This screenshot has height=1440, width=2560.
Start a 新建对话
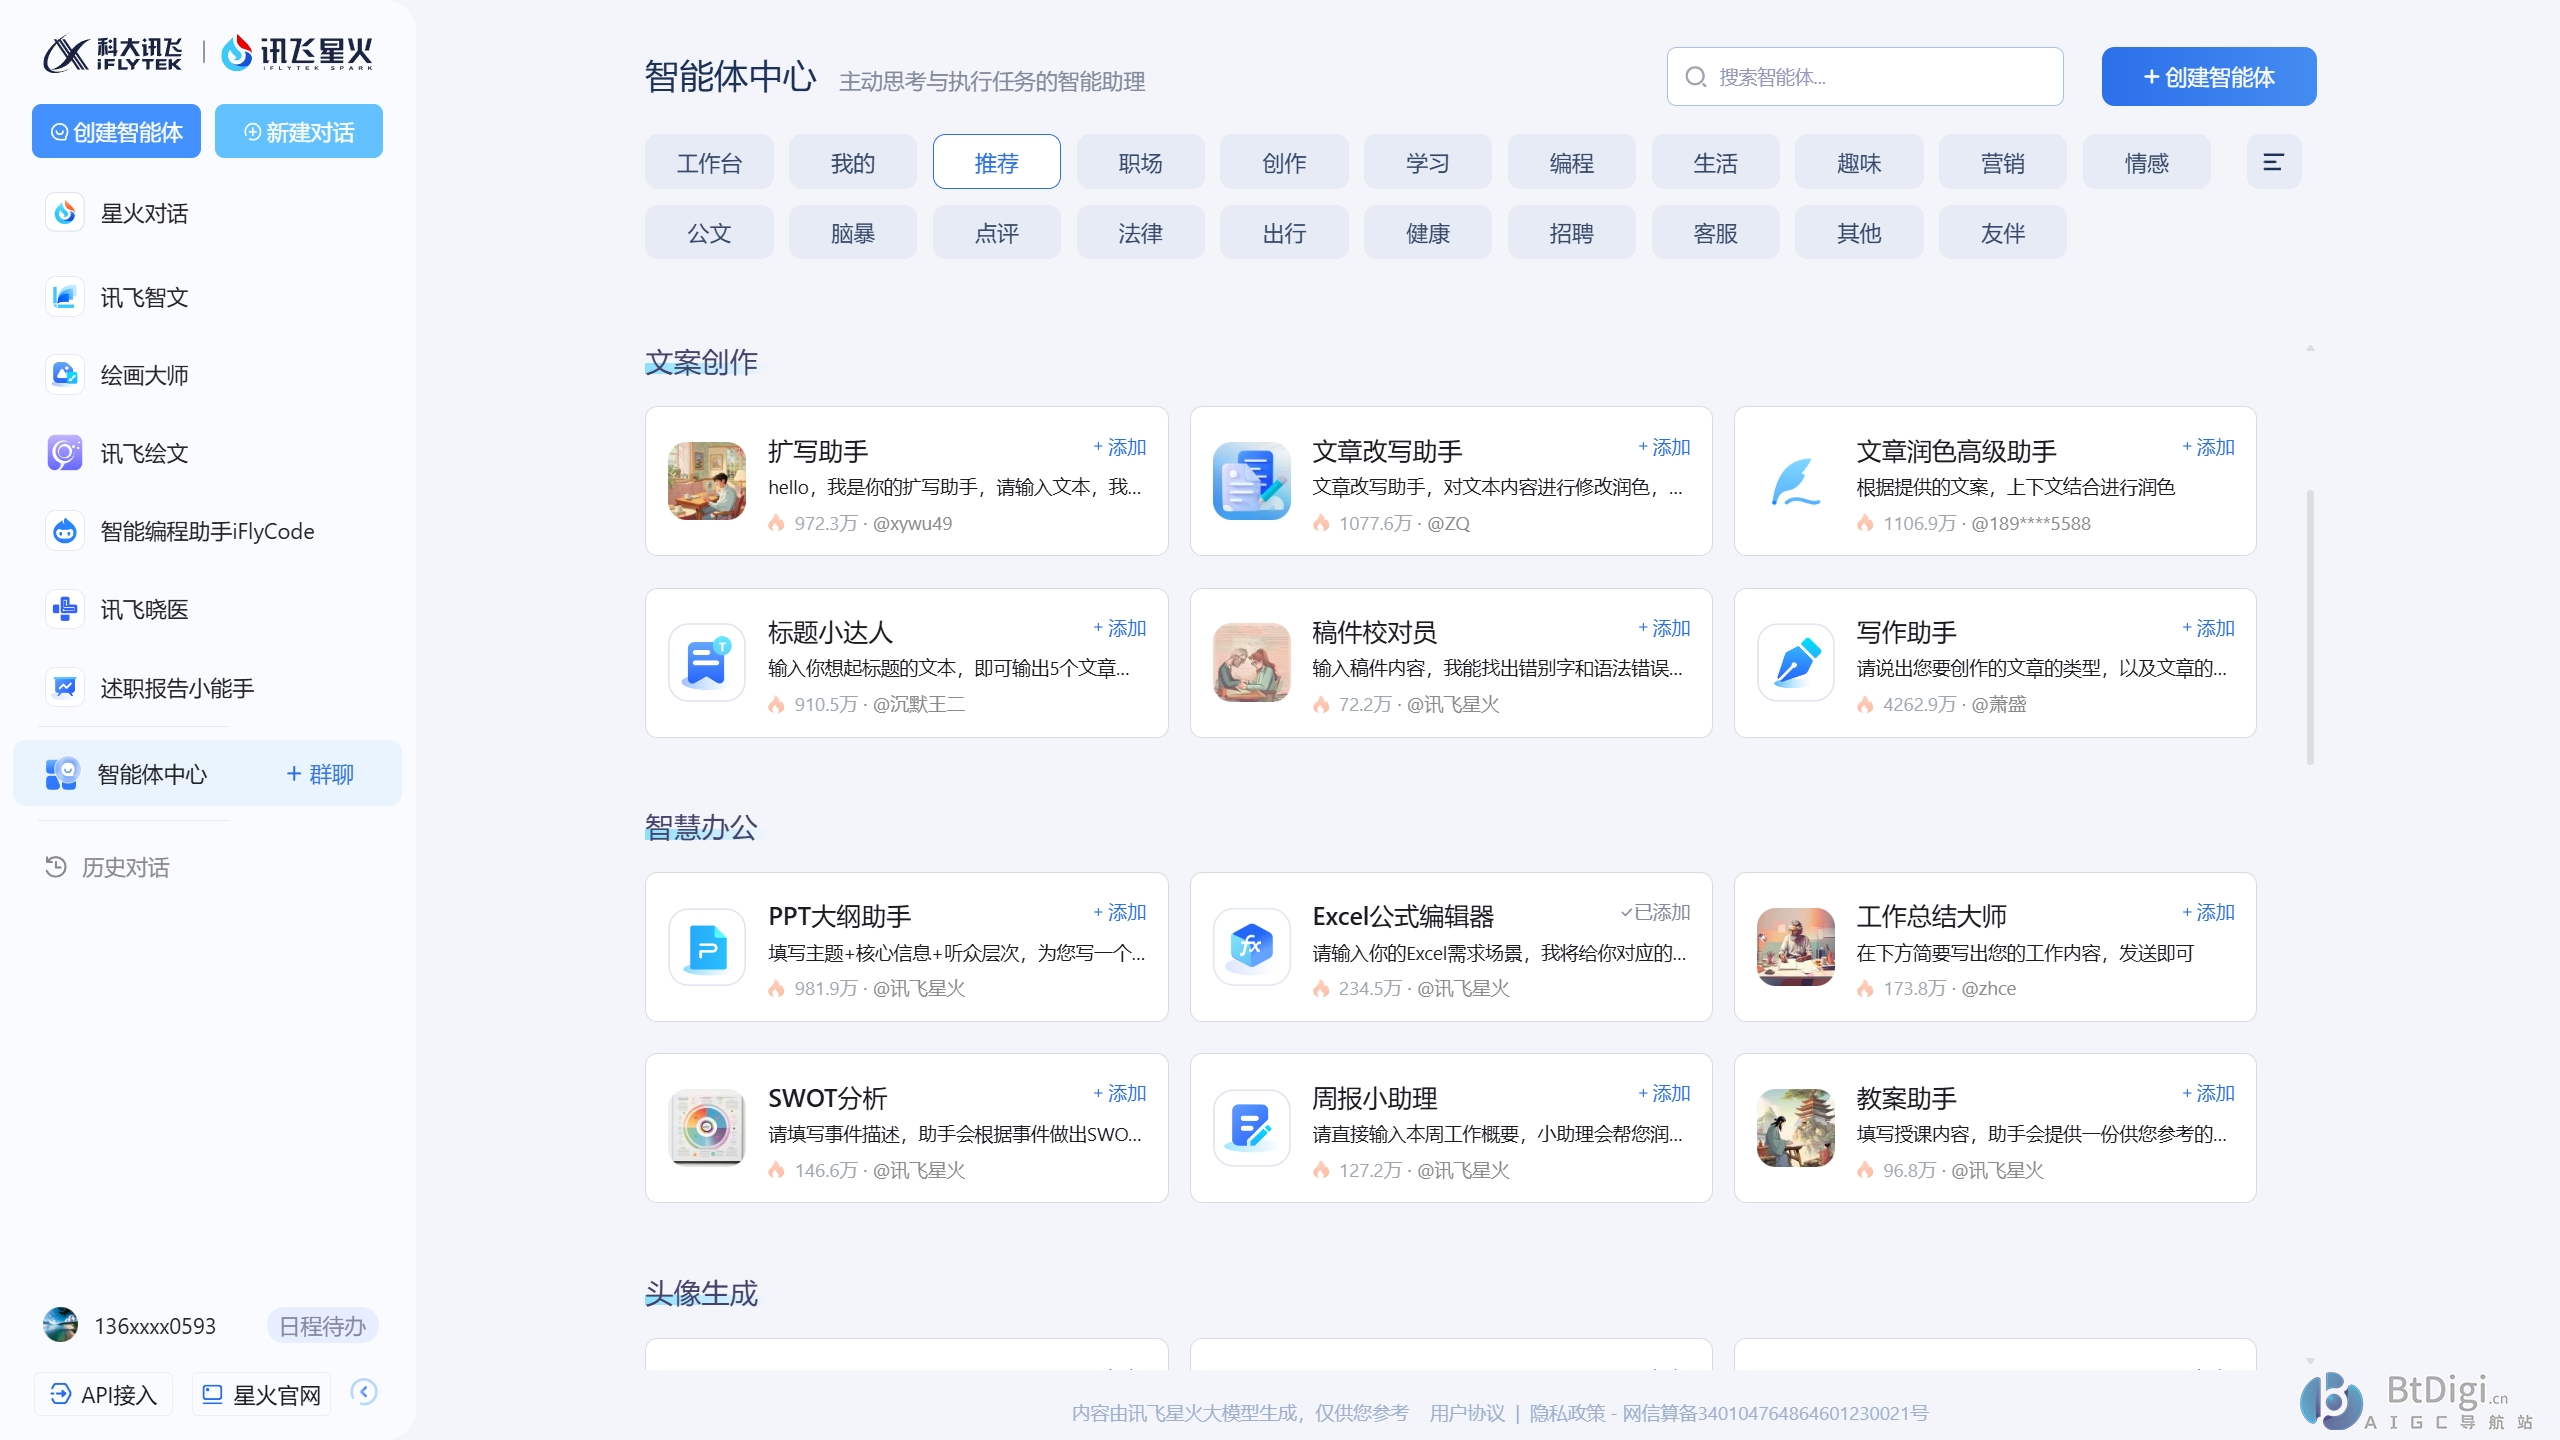(x=299, y=131)
